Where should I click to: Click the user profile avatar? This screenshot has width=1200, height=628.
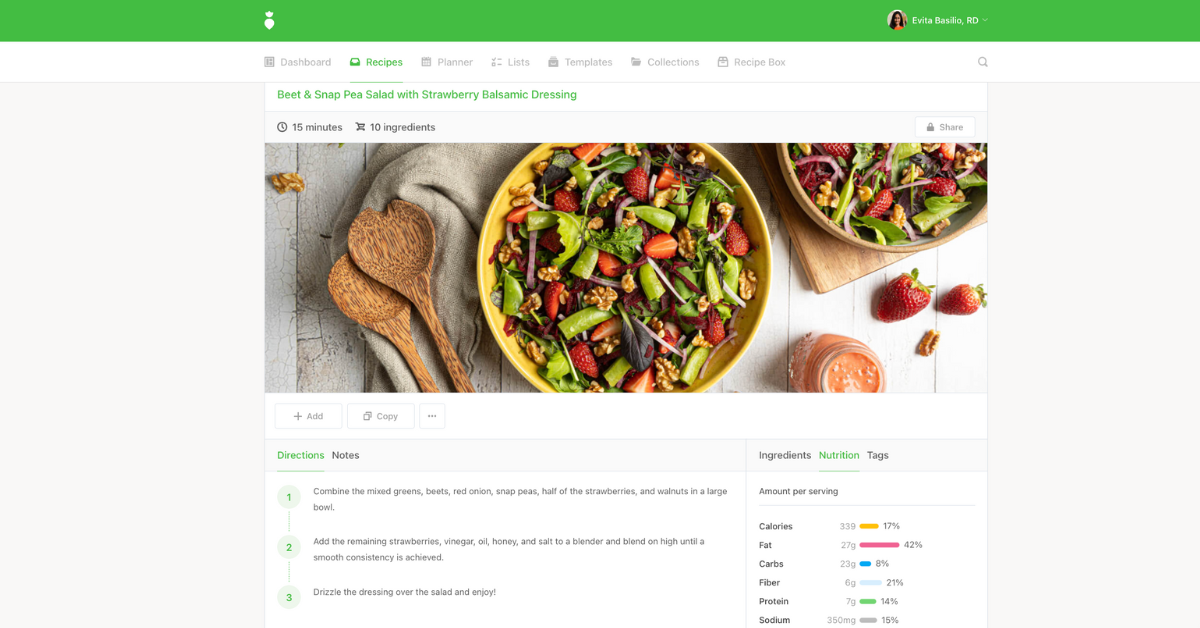[897, 20]
